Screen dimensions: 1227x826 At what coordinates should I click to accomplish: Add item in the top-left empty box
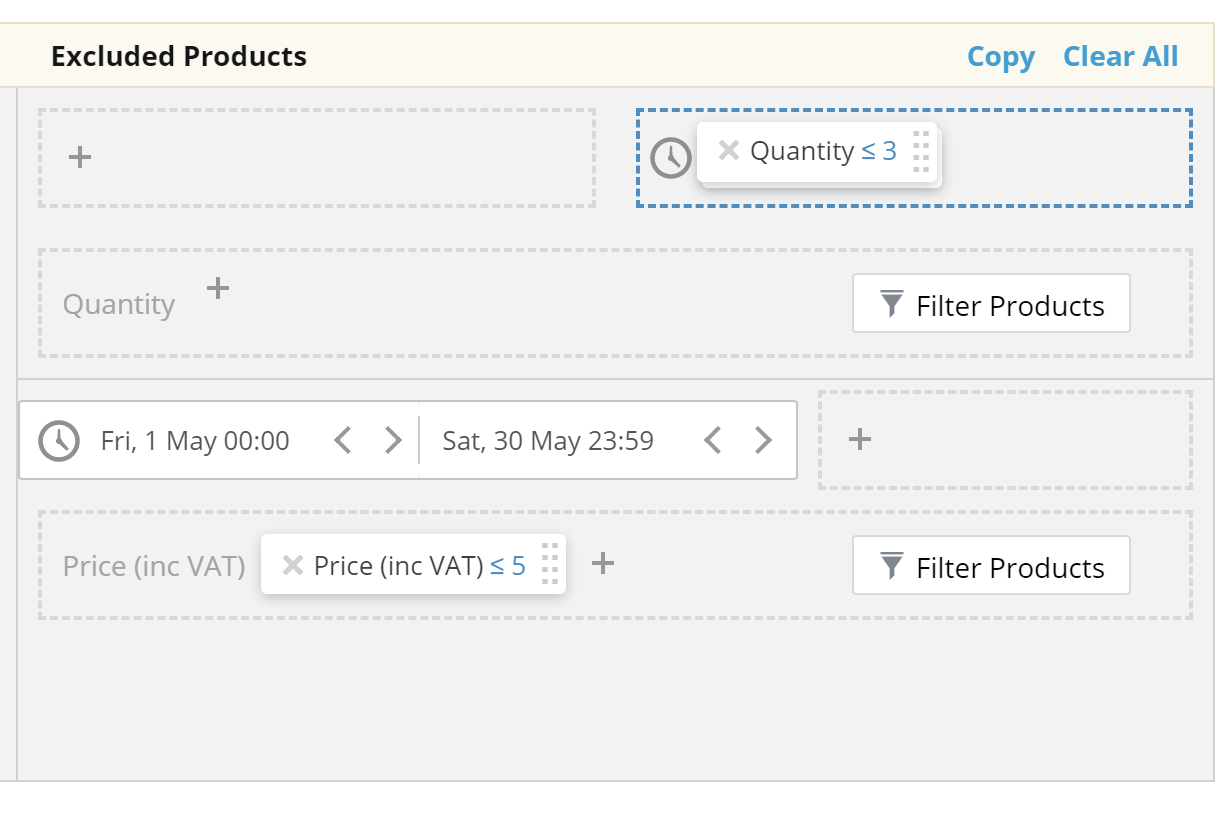(x=80, y=157)
